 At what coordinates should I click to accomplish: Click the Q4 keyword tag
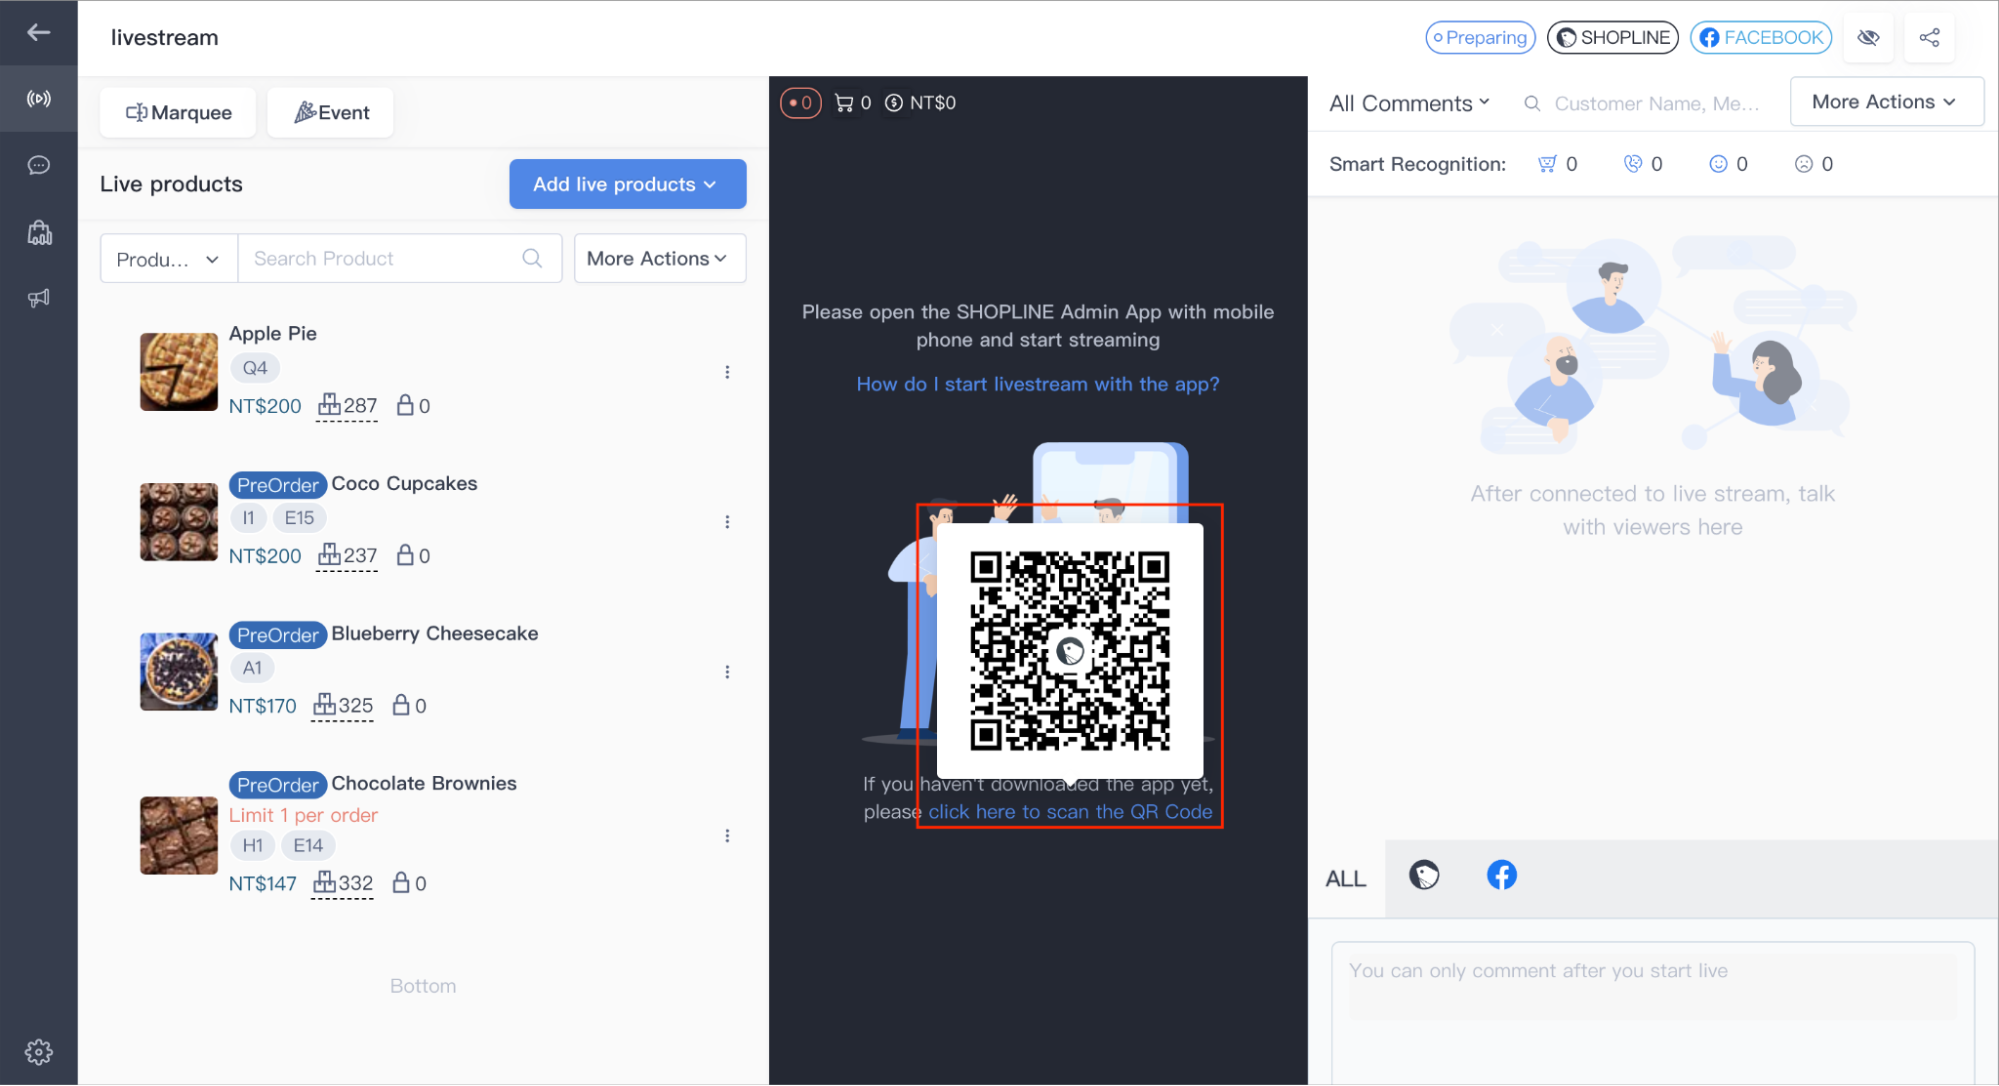point(255,368)
